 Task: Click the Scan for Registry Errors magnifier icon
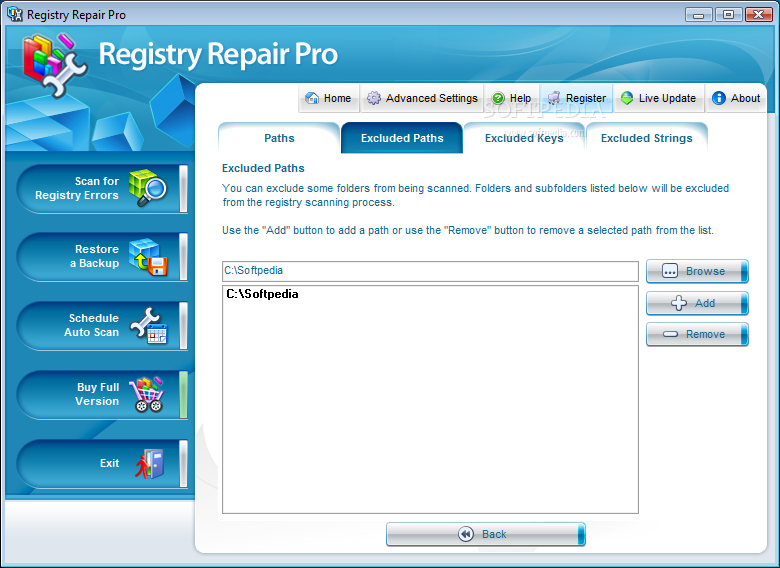coord(147,188)
